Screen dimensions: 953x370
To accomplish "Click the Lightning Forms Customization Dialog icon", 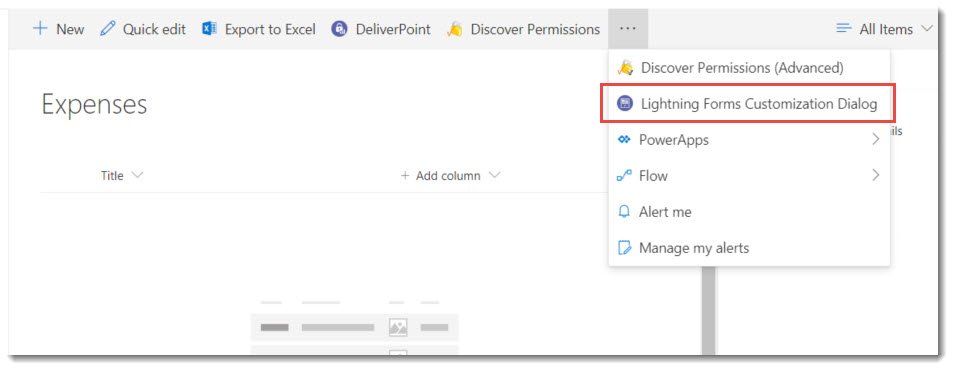I will point(624,104).
